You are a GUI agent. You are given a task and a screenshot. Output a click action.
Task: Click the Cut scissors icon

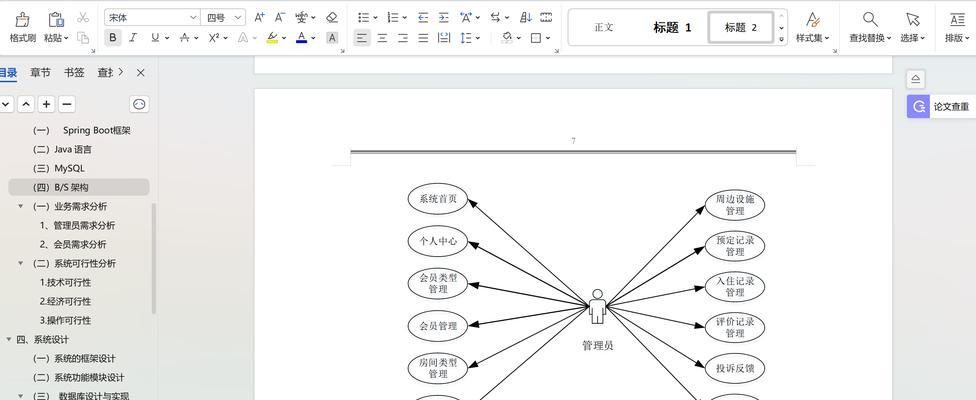click(x=83, y=17)
